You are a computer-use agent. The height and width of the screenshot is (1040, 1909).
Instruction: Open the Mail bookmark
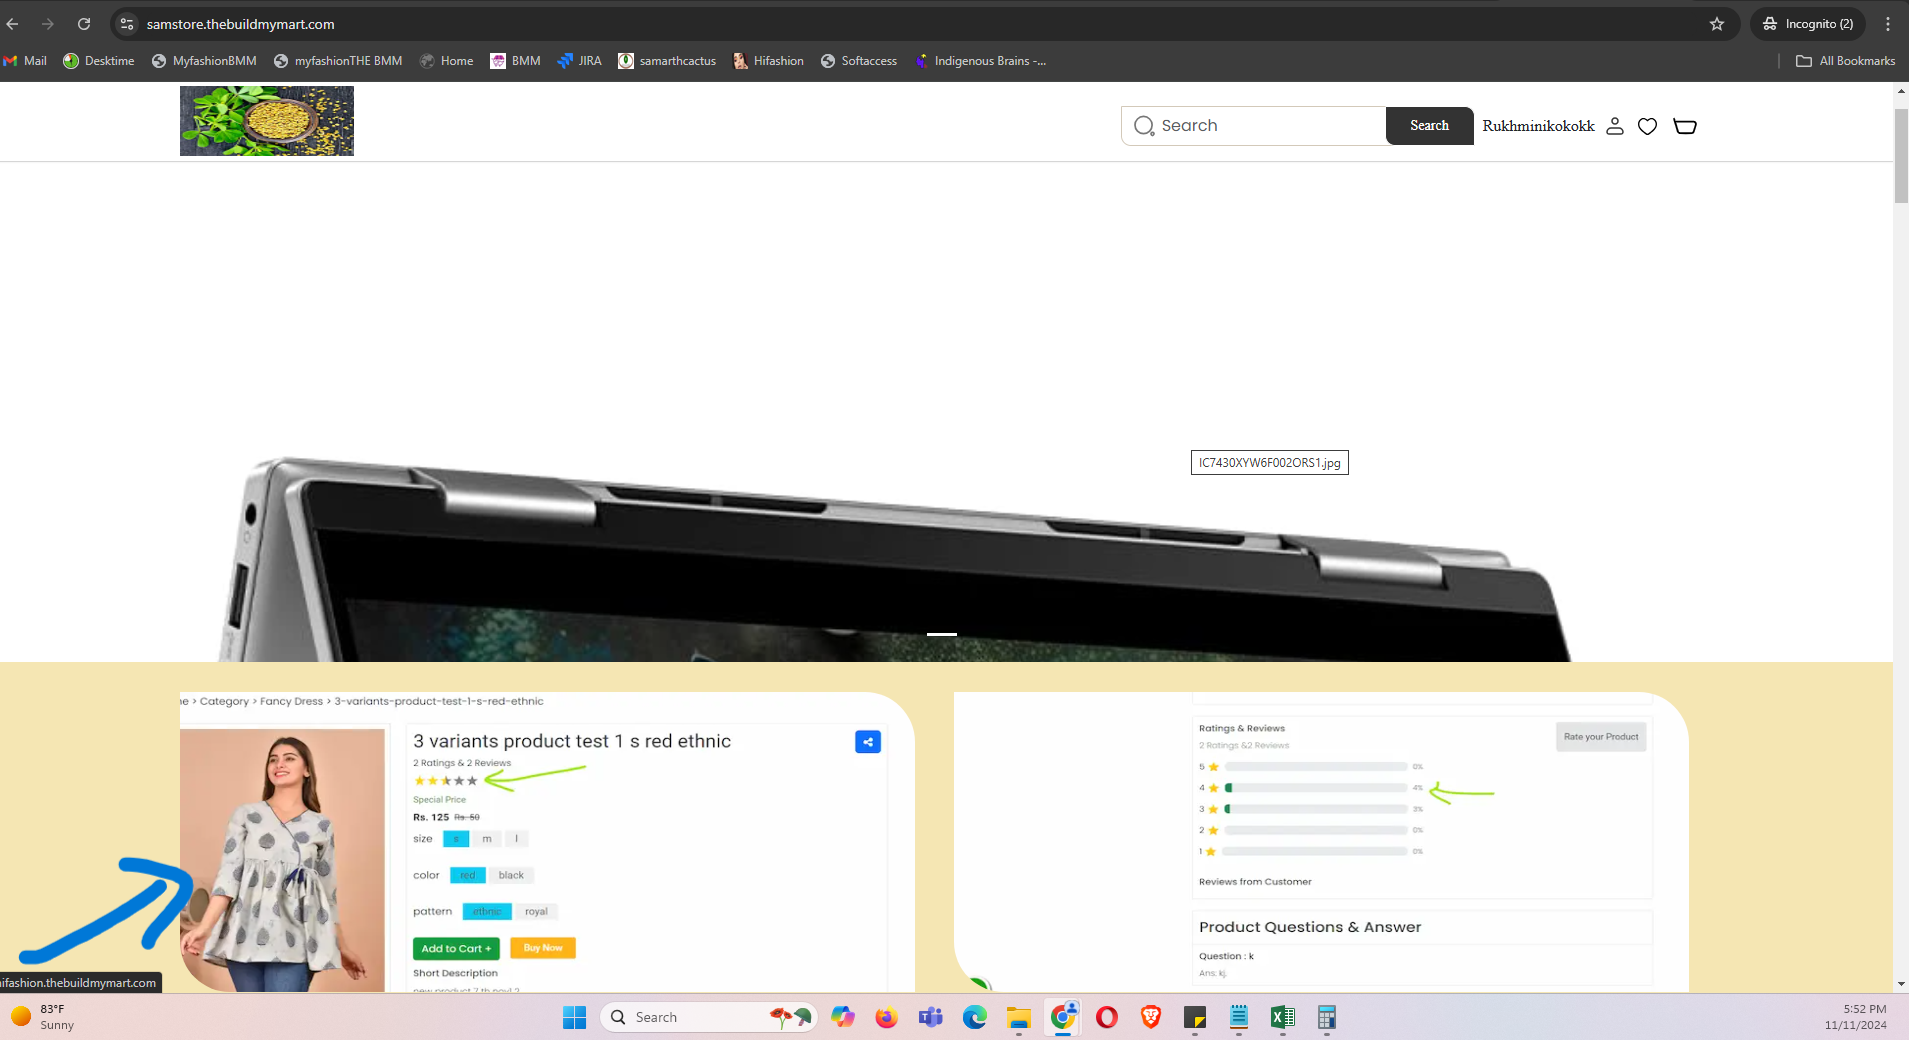(x=25, y=61)
